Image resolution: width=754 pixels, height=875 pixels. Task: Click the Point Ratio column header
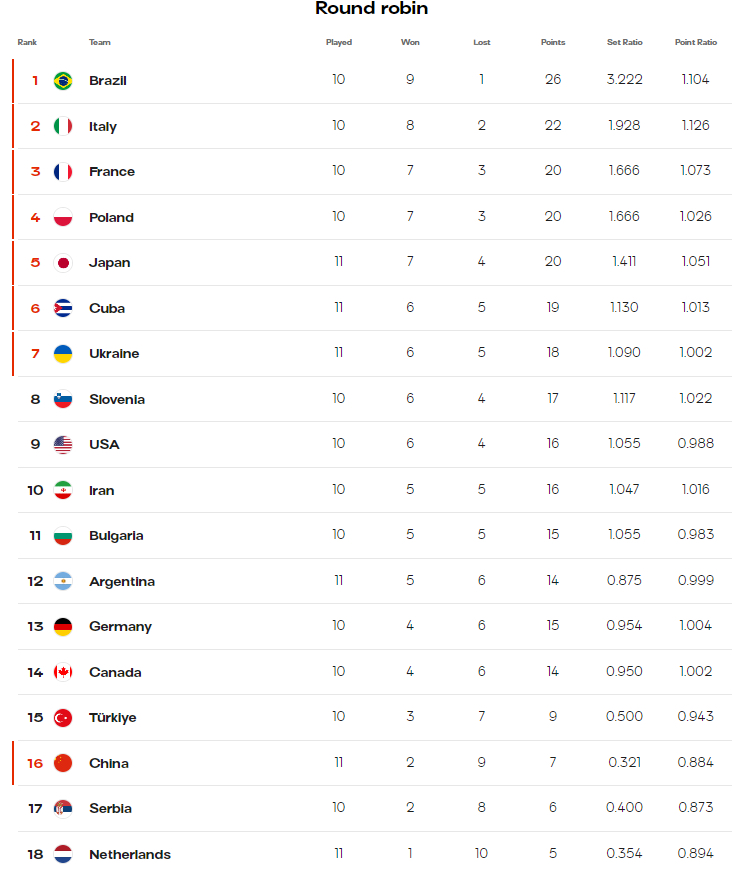click(x=695, y=42)
